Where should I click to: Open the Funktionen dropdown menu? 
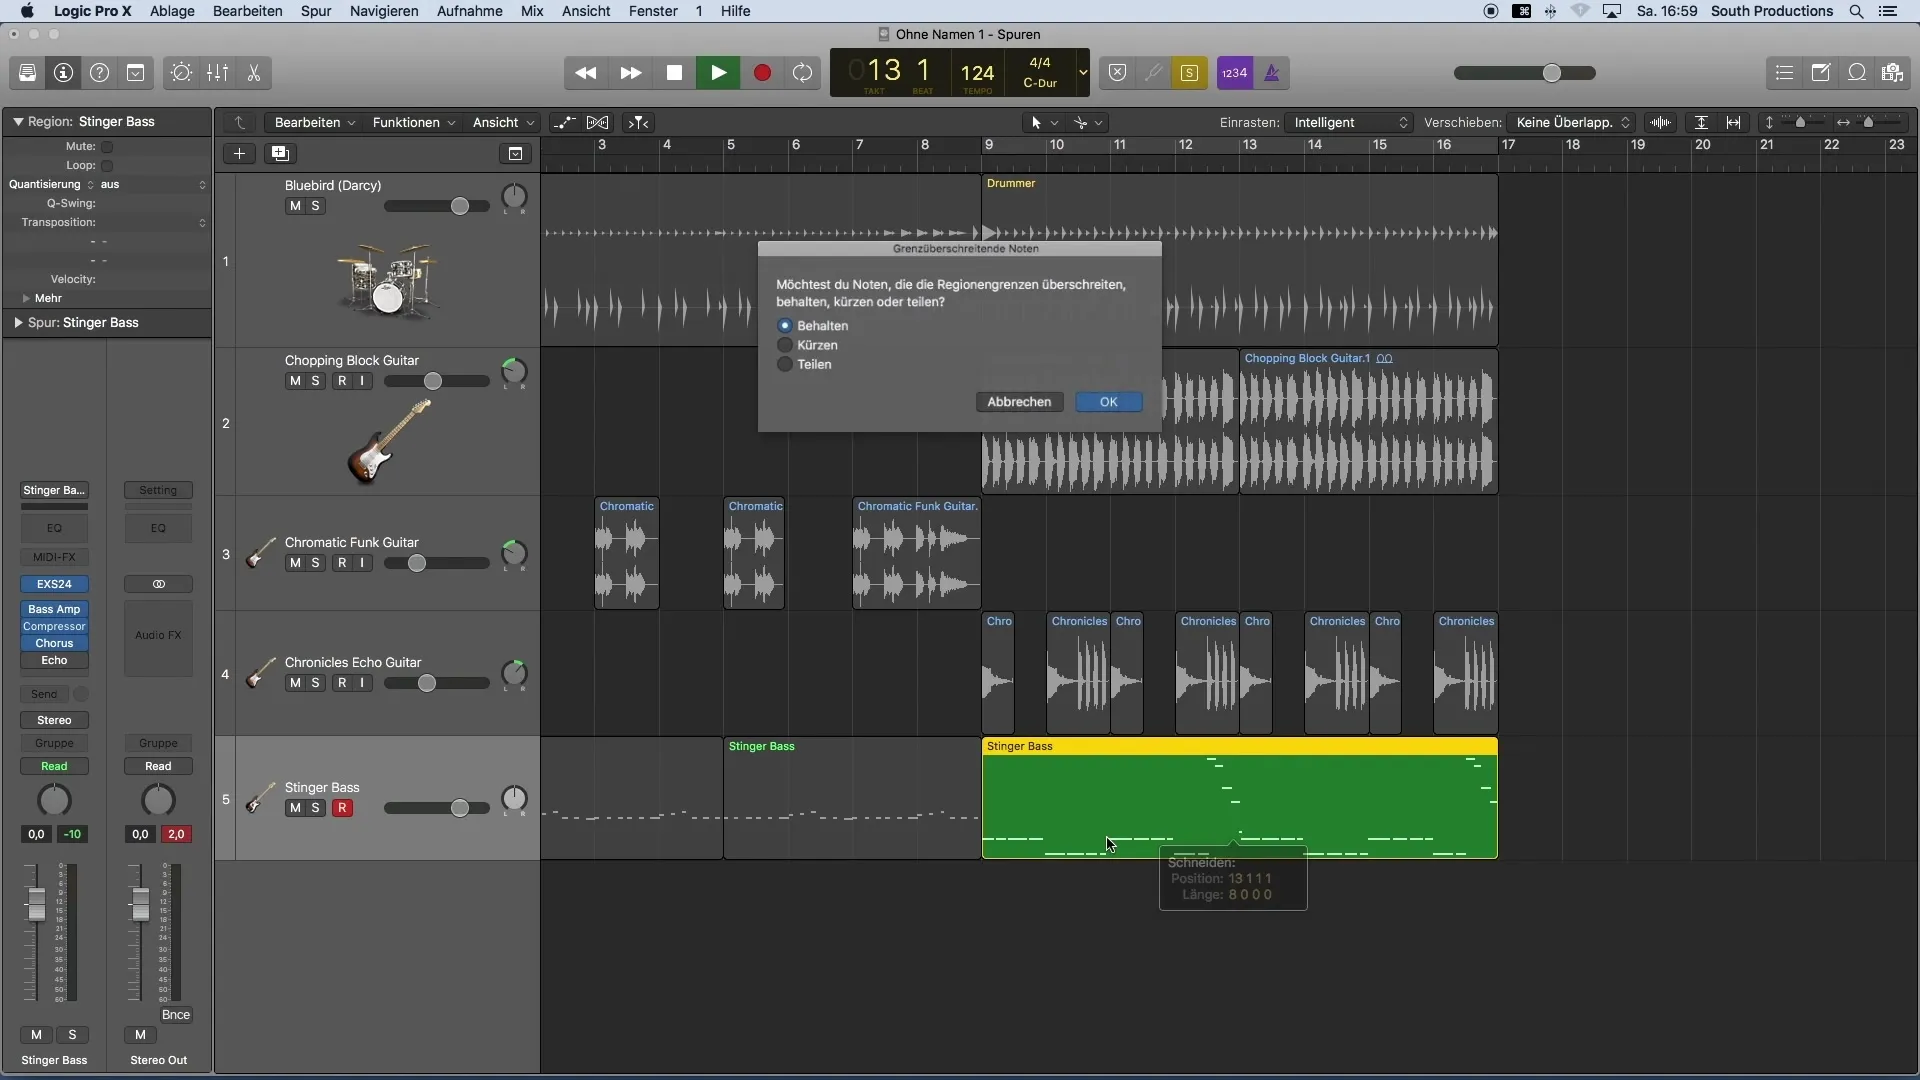click(413, 122)
